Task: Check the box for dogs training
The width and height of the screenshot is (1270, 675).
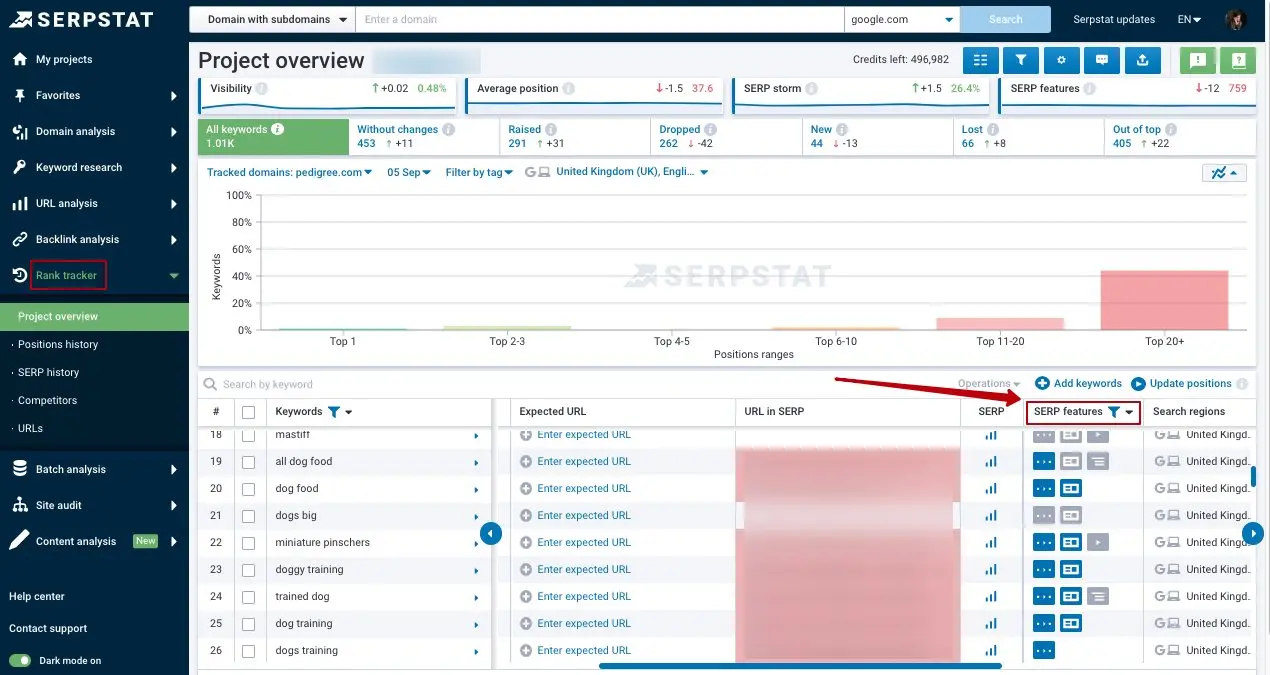Action: pos(248,651)
